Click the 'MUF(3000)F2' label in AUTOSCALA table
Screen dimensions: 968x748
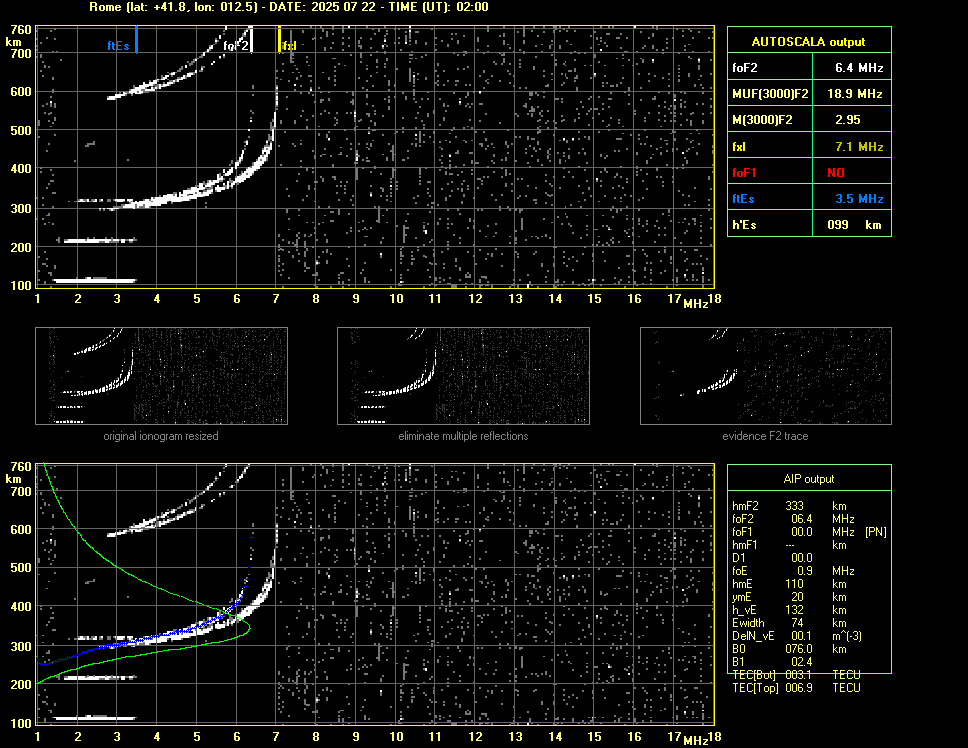(770, 94)
